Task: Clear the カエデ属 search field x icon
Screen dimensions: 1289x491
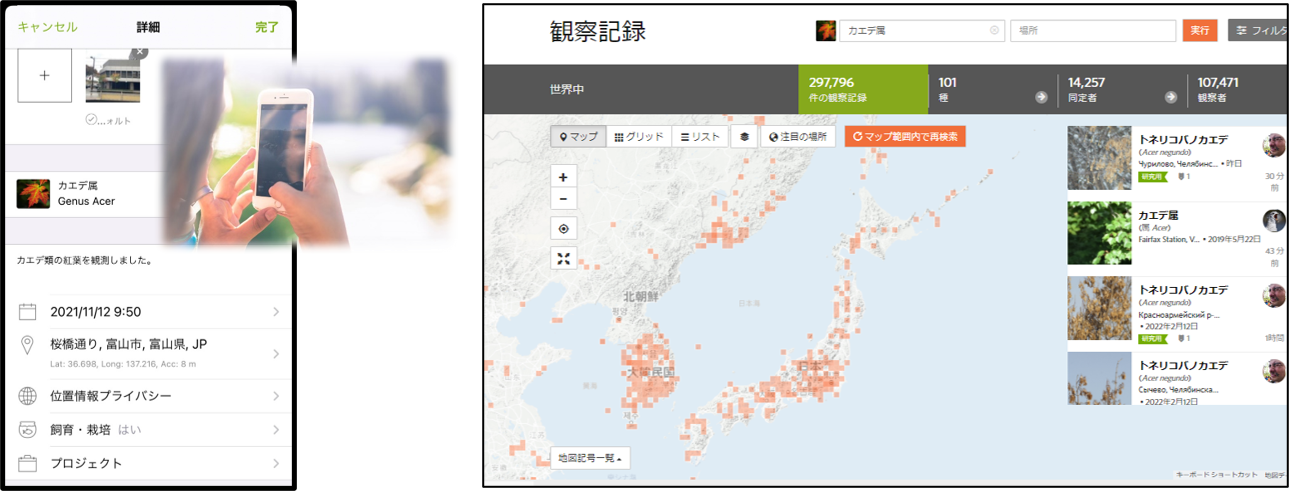Action: (x=994, y=31)
